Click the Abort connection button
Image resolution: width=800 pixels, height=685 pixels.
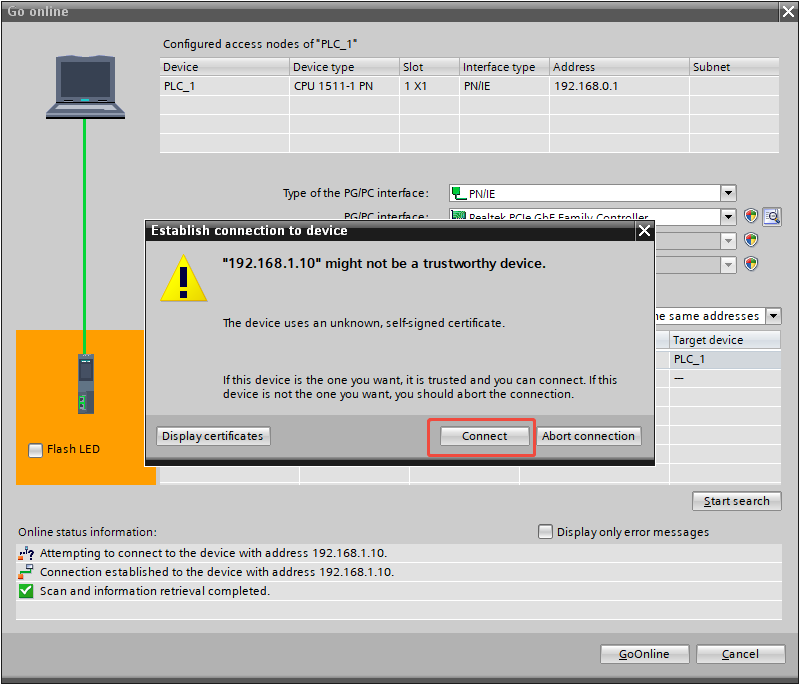pos(588,436)
